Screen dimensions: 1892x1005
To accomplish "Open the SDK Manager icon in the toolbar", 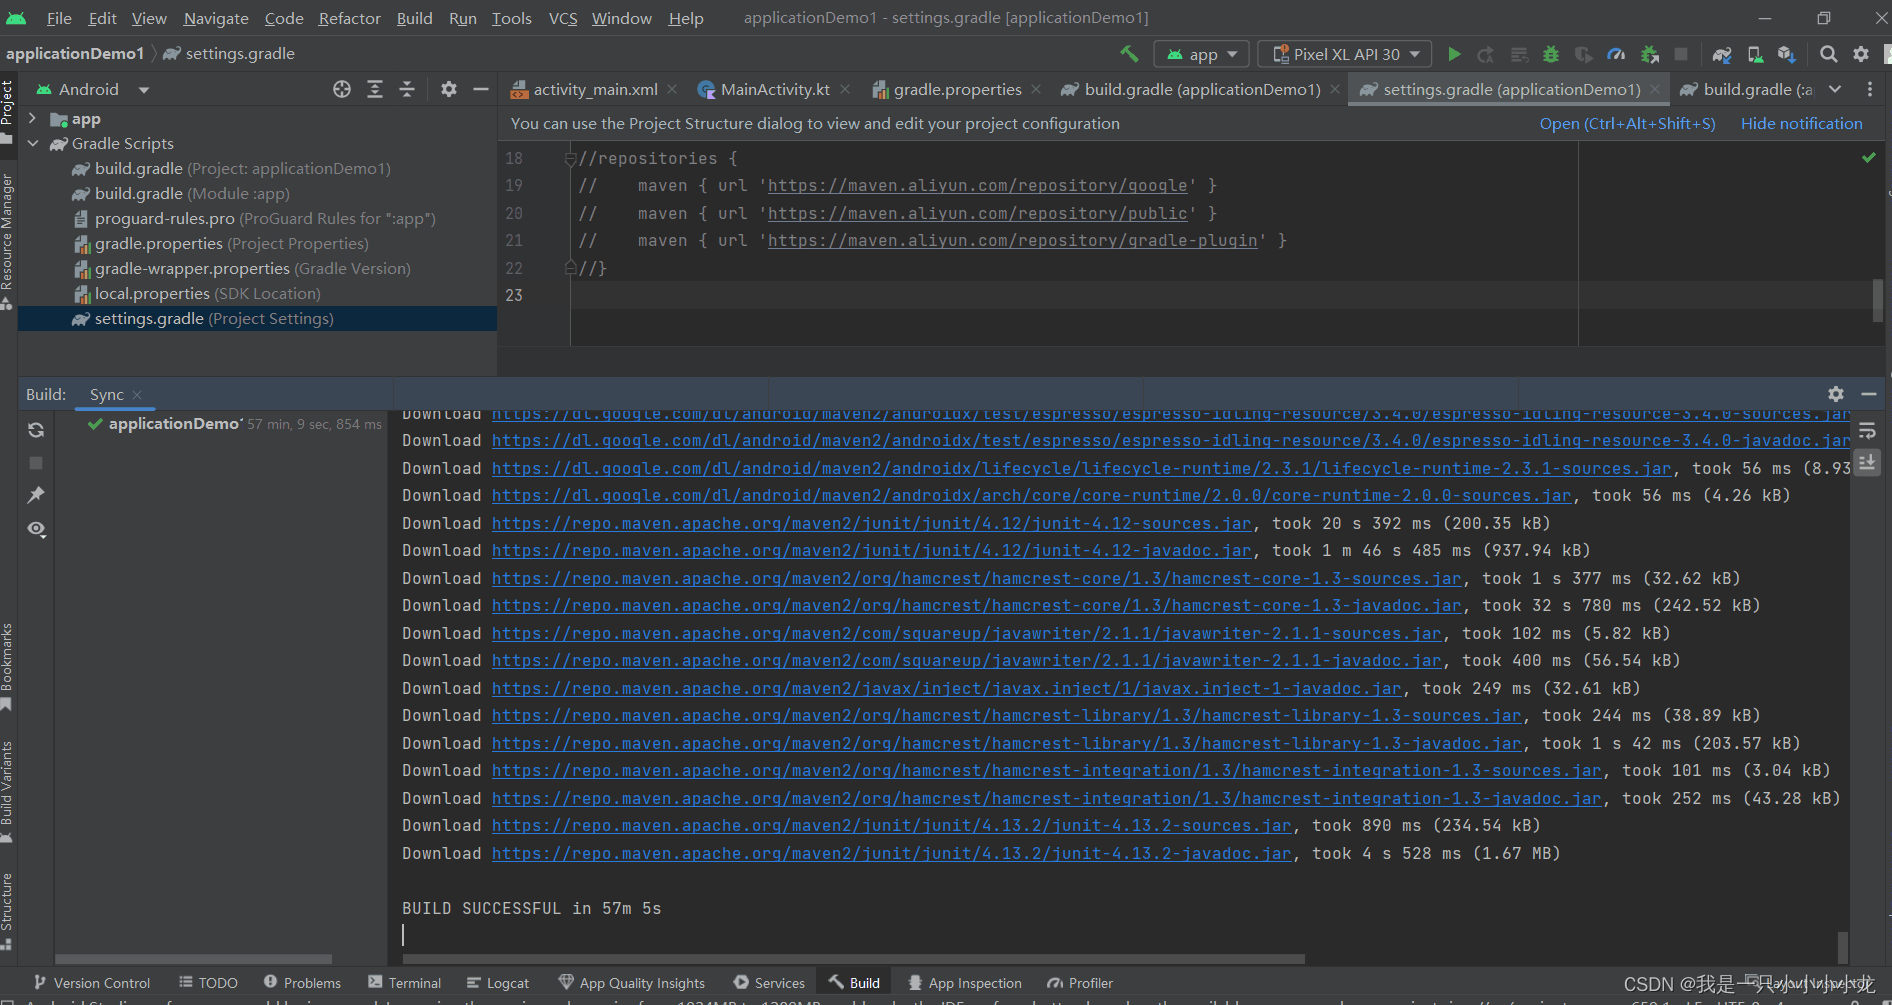I will click(x=1786, y=54).
